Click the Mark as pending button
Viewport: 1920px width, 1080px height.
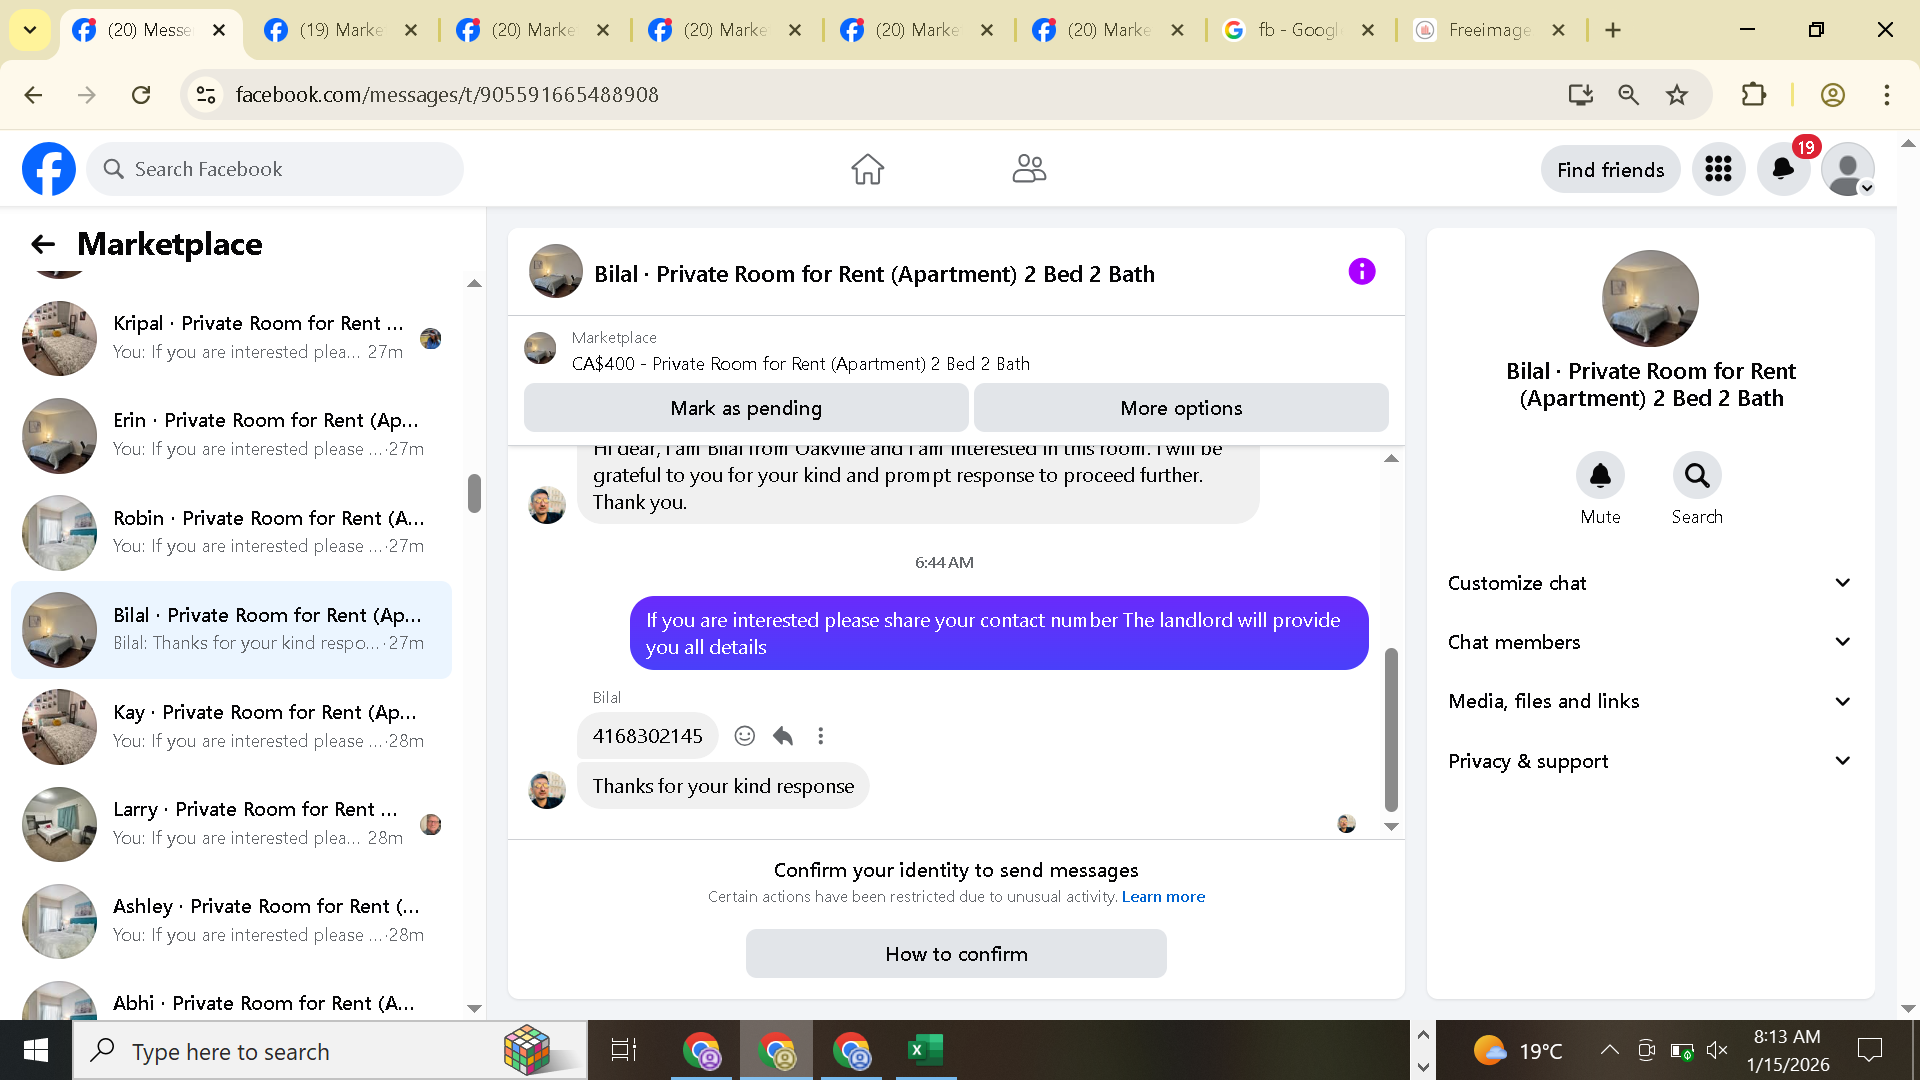click(746, 408)
